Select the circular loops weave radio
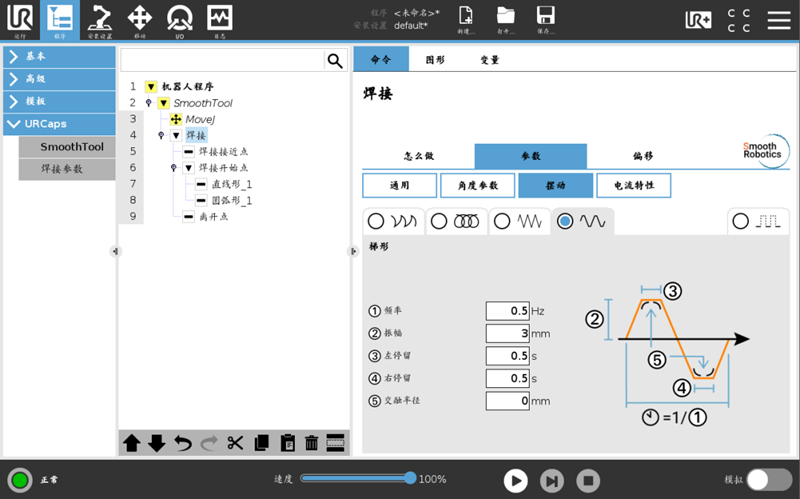 pos(439,221)
